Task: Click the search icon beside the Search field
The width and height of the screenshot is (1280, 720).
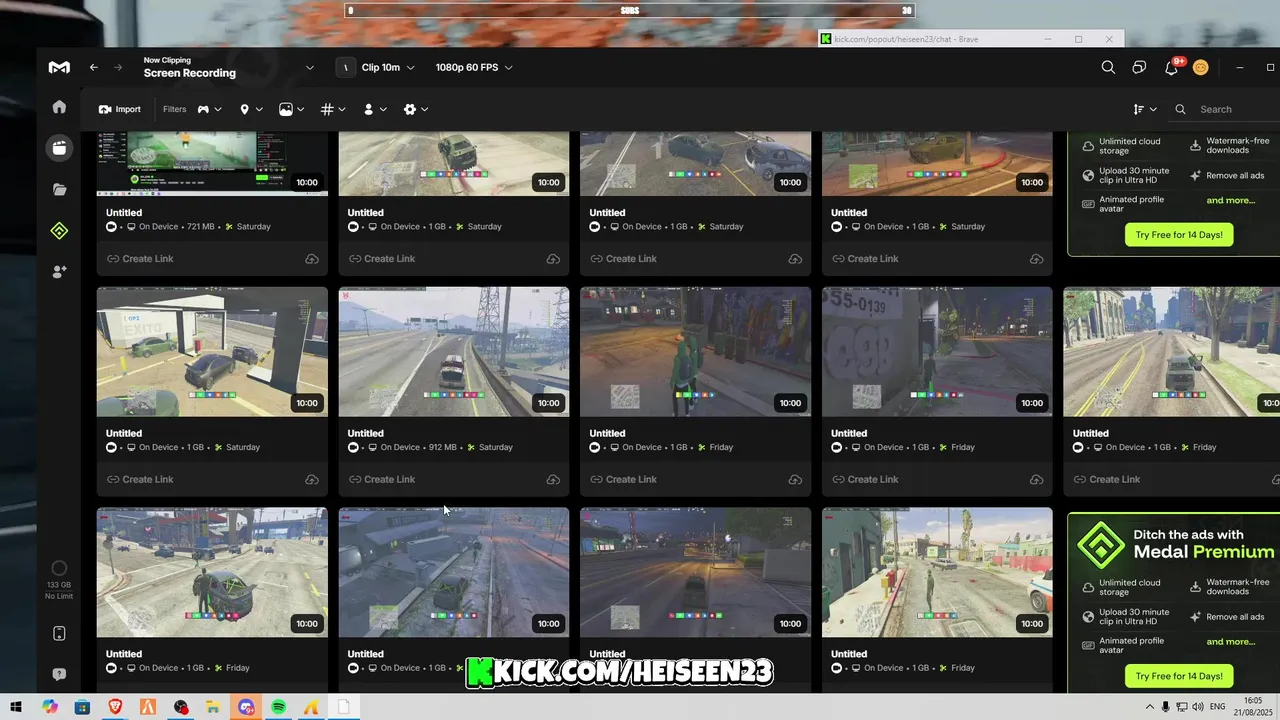Action: tap(1181, 109)
